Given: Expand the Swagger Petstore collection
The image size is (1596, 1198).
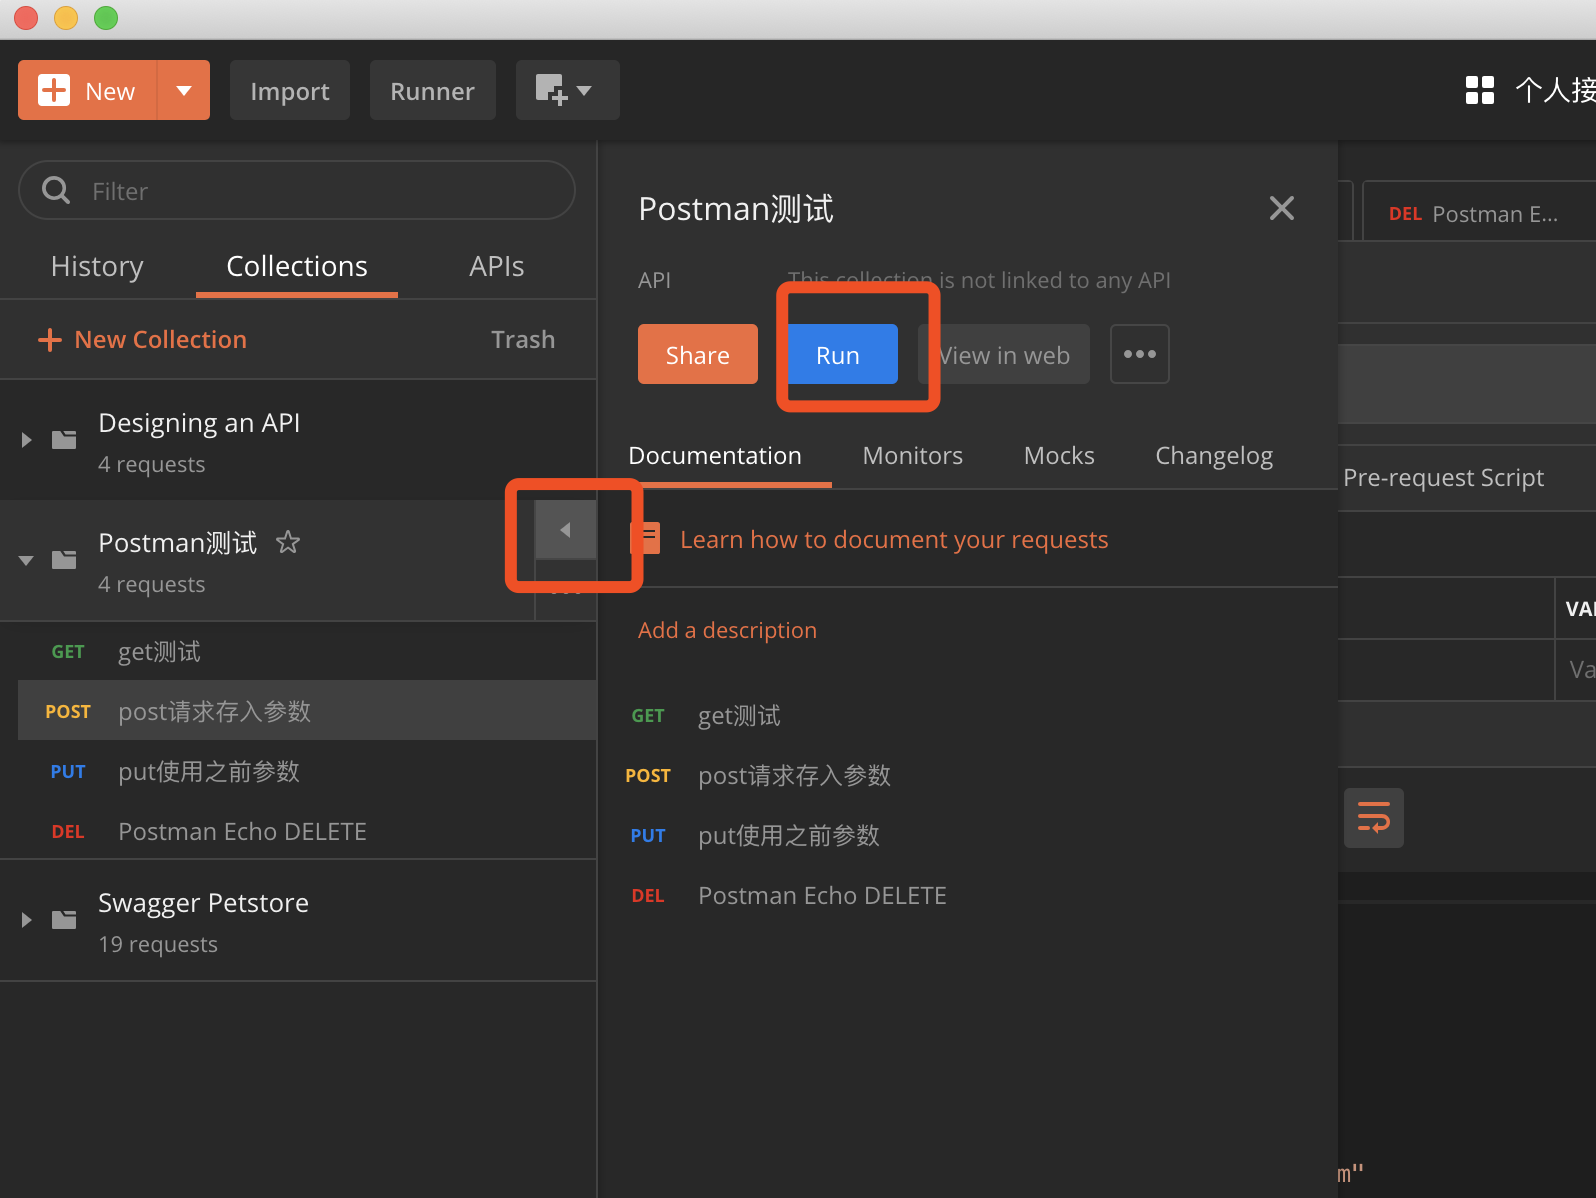Looking at the screenshot, I should point(27,920).
